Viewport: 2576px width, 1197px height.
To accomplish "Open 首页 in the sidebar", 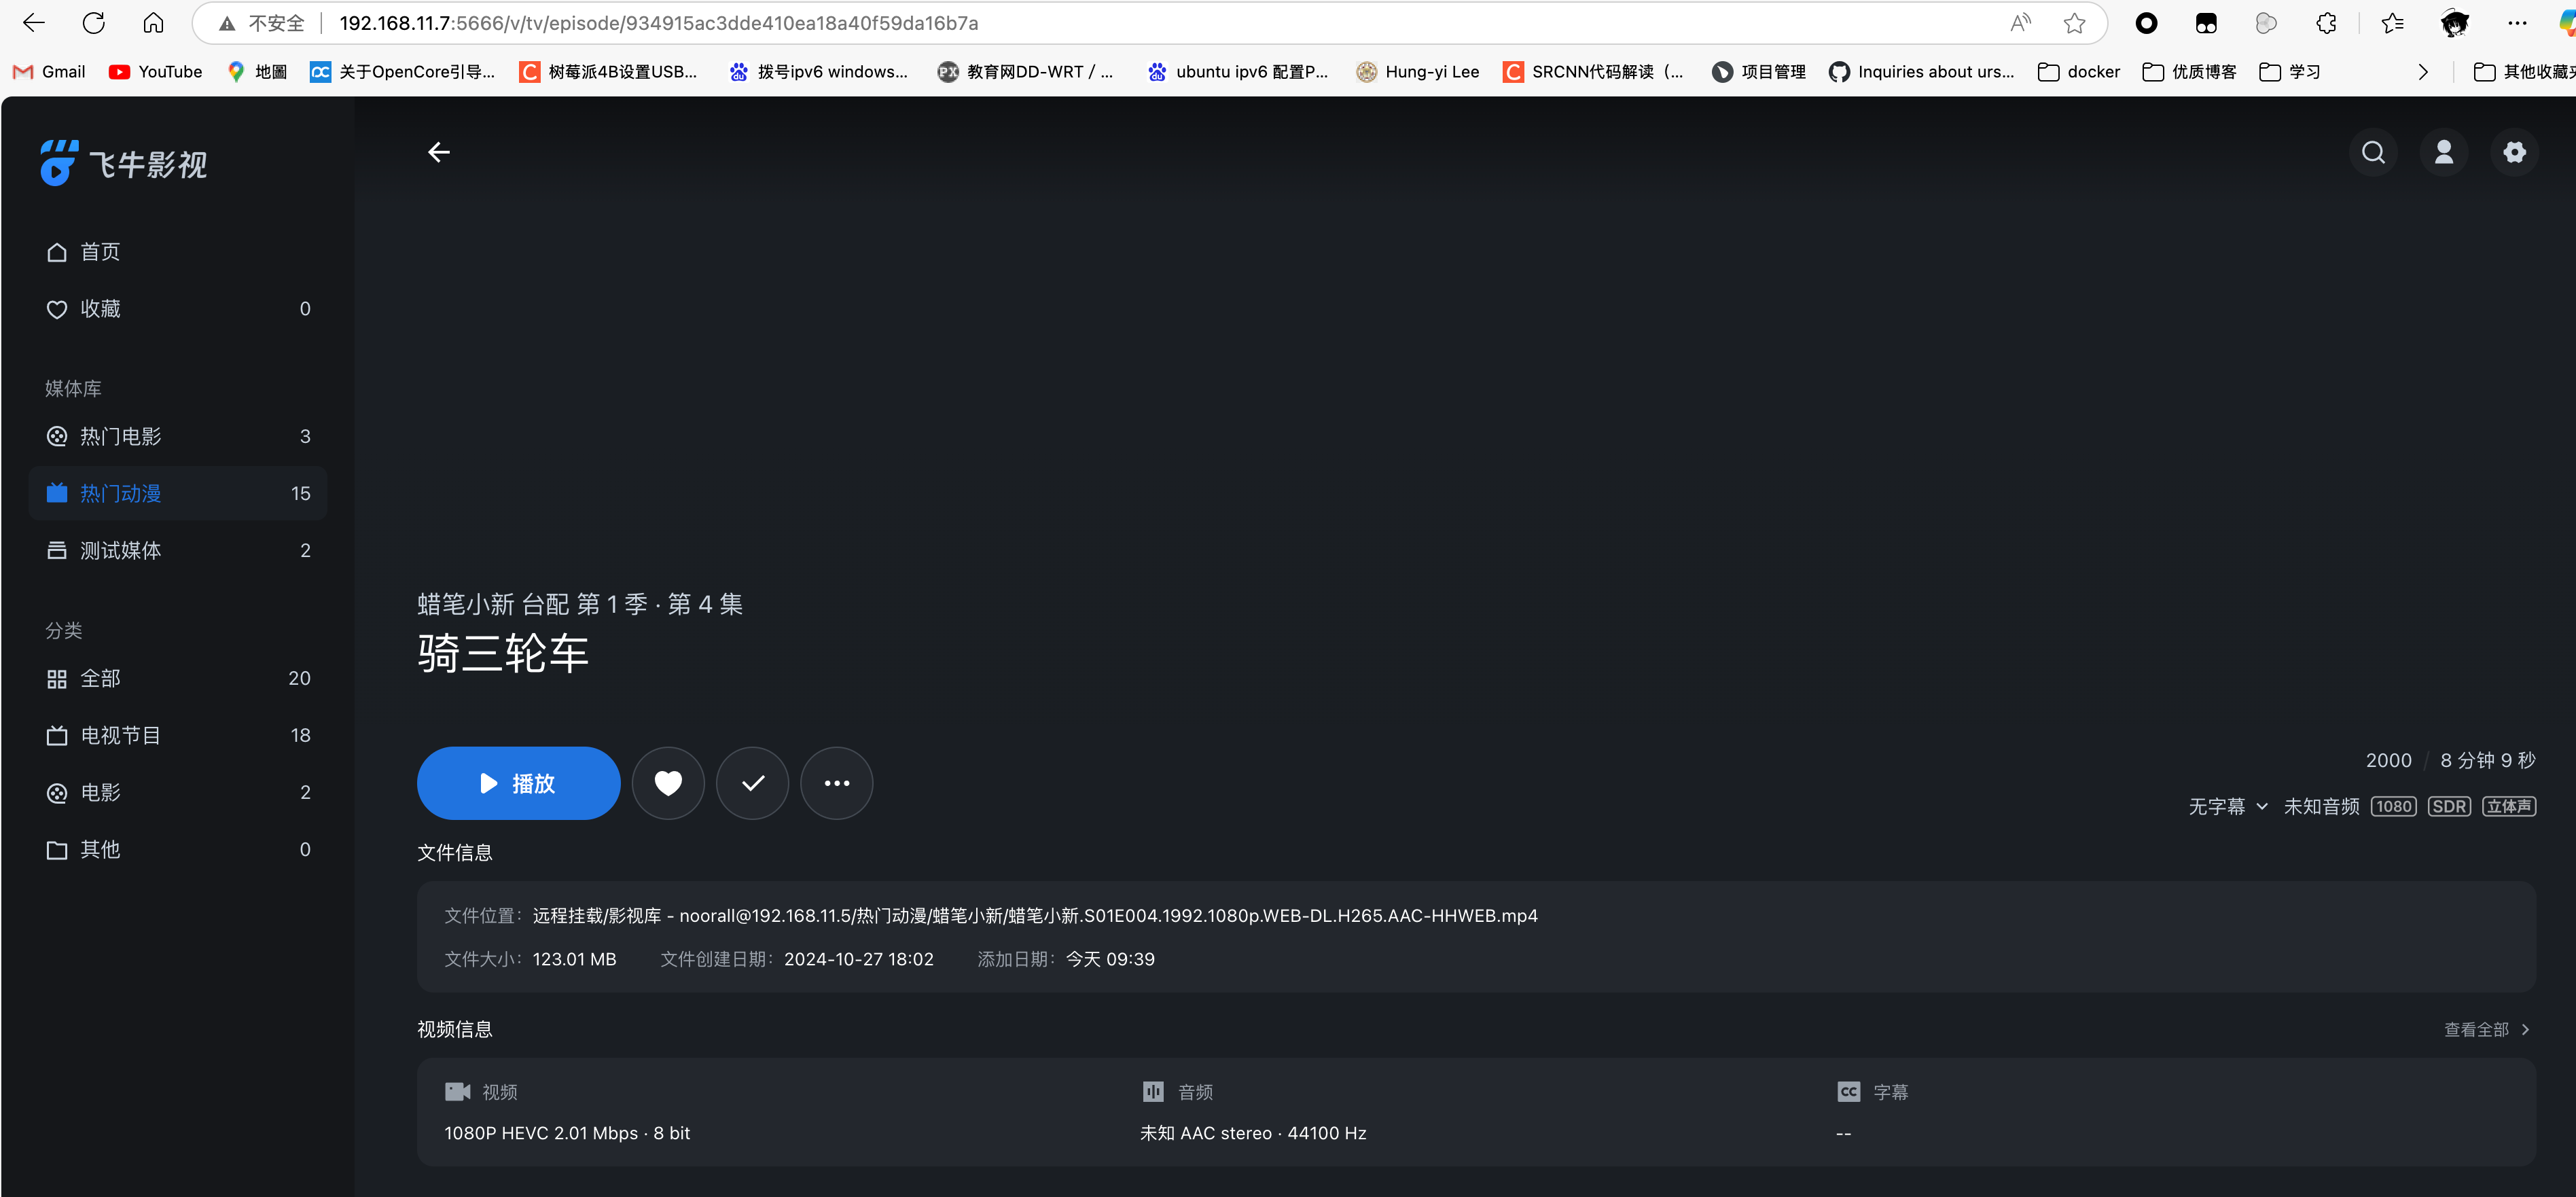I will (x=178, y=252).
